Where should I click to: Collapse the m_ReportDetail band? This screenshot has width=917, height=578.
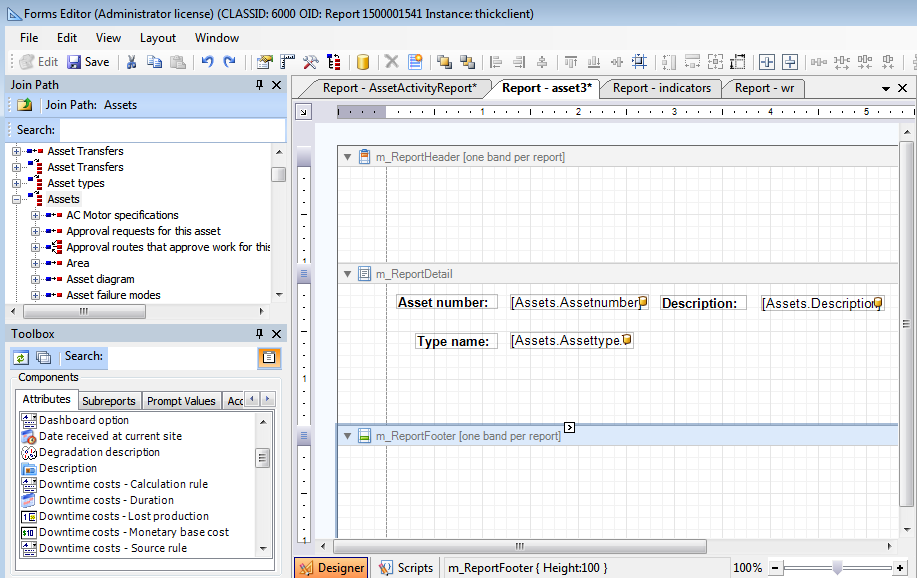pos(347,274)
